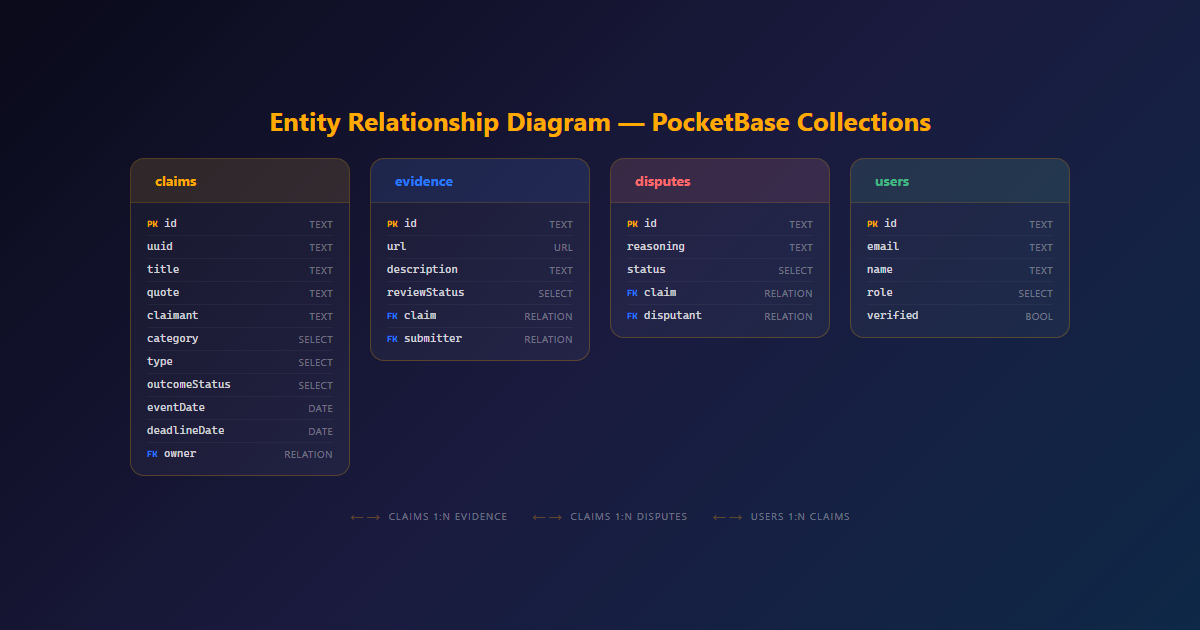Click the PK badge in users table

872,225
